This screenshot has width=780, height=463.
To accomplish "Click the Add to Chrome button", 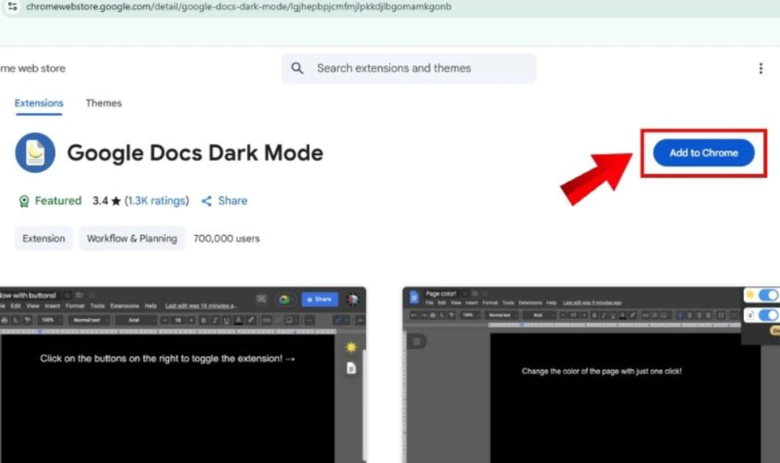I will (703, 153).
